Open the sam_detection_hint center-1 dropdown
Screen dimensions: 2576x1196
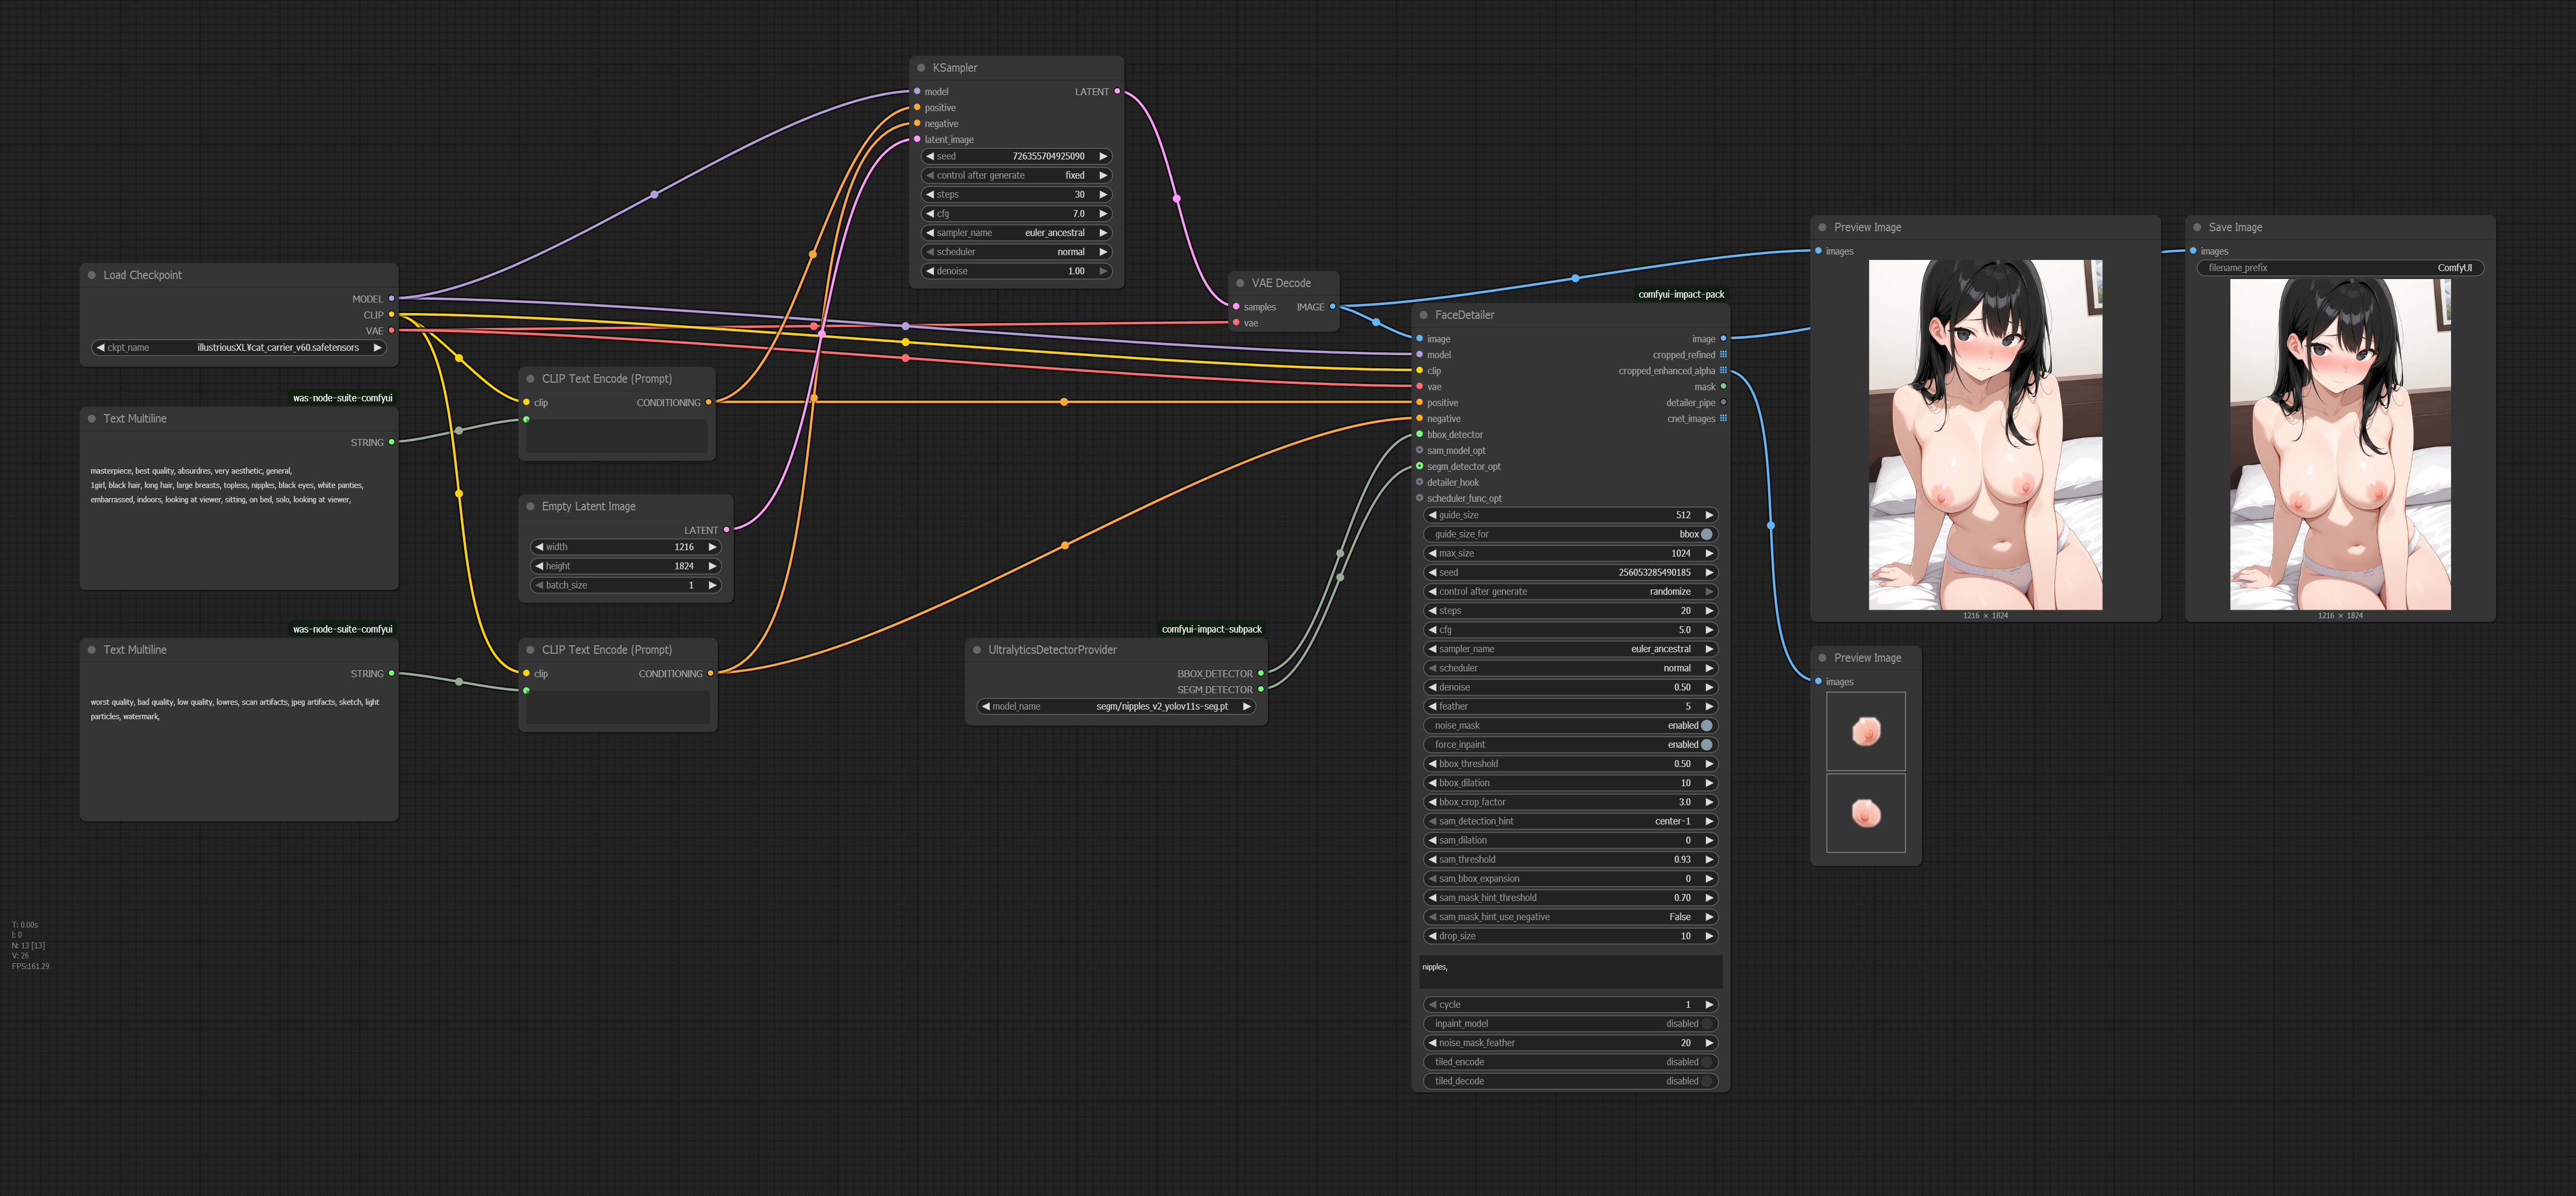point(1570,821)
